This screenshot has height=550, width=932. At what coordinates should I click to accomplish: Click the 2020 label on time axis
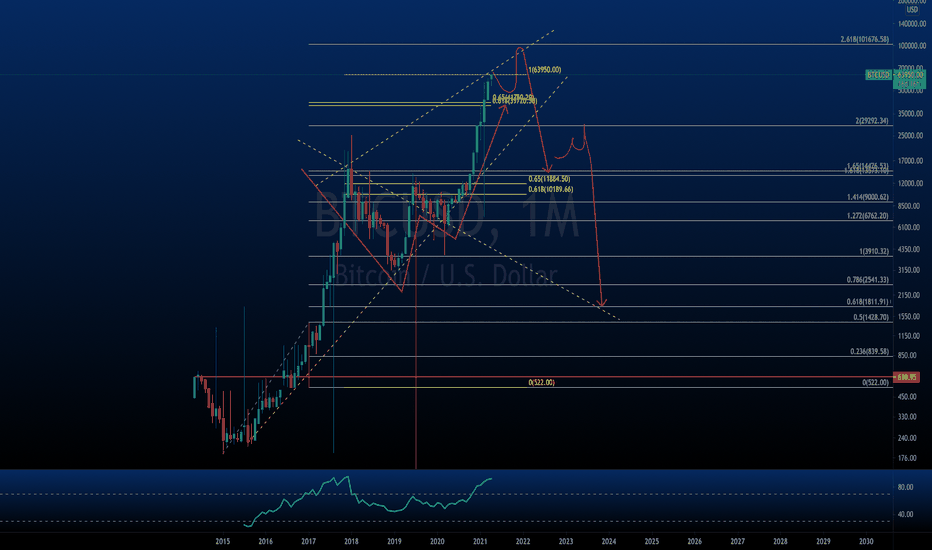coord(437,541)
